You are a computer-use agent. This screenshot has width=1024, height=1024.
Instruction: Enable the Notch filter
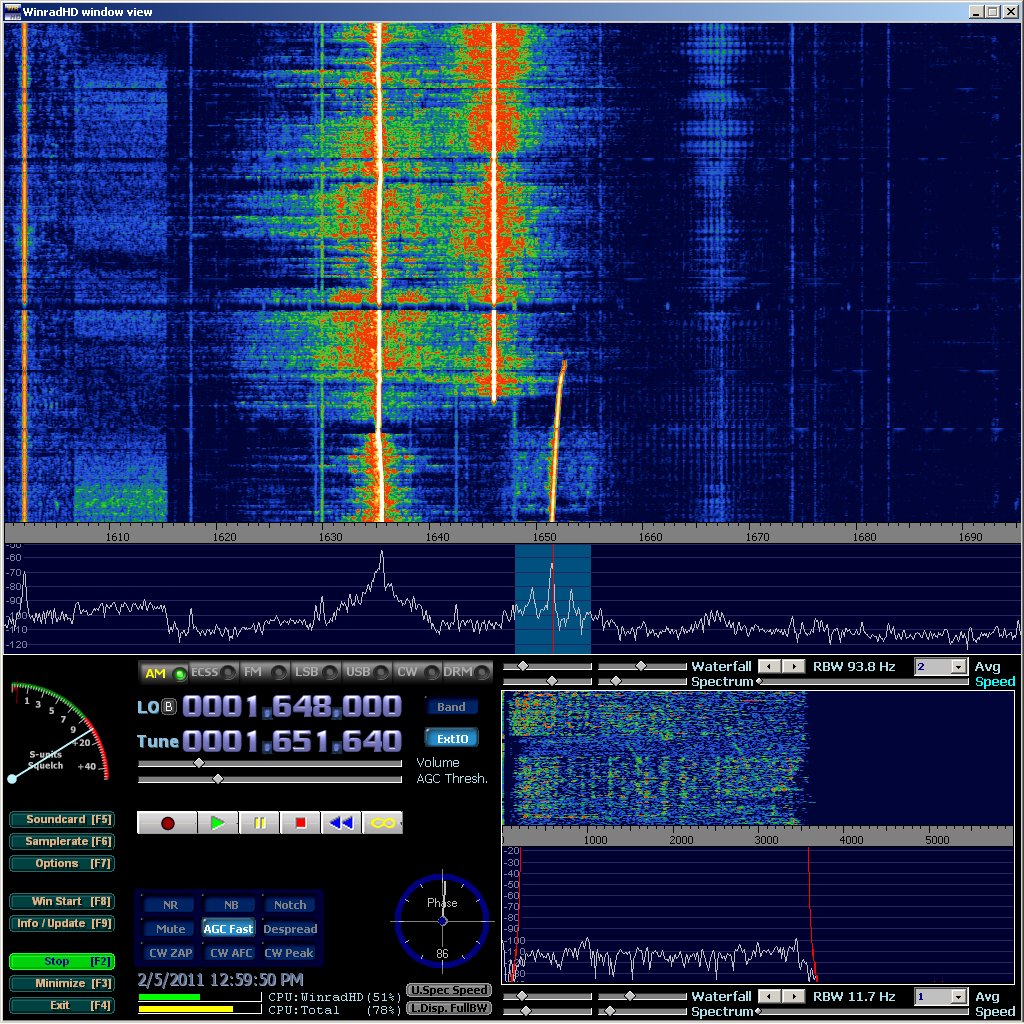pos(290,905)
